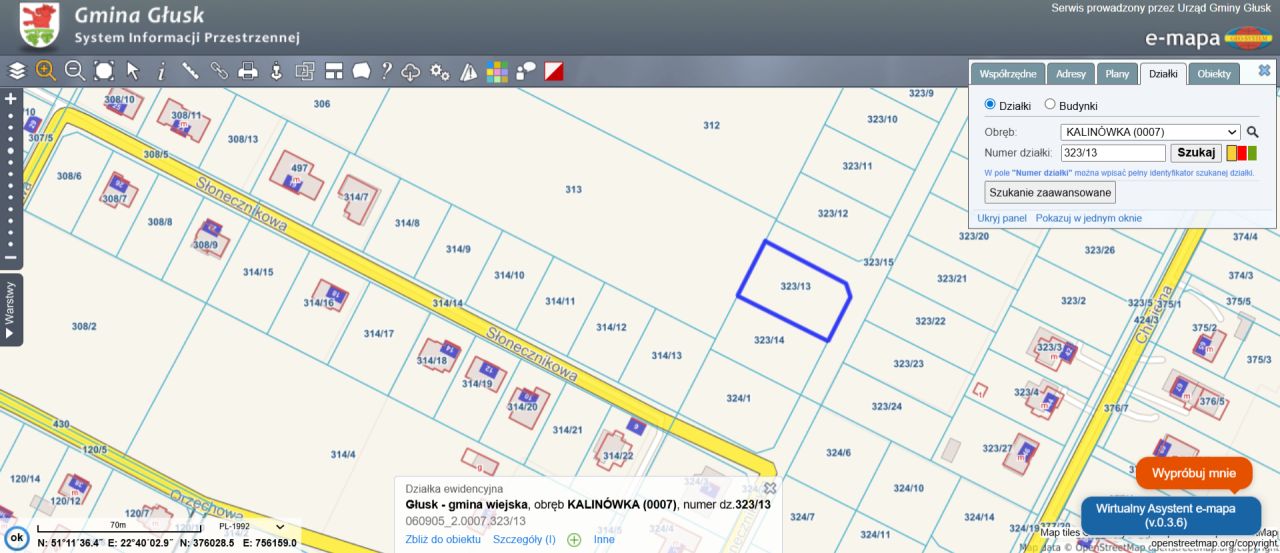Pick the red highlight color swatch

tap(1242, 153)
